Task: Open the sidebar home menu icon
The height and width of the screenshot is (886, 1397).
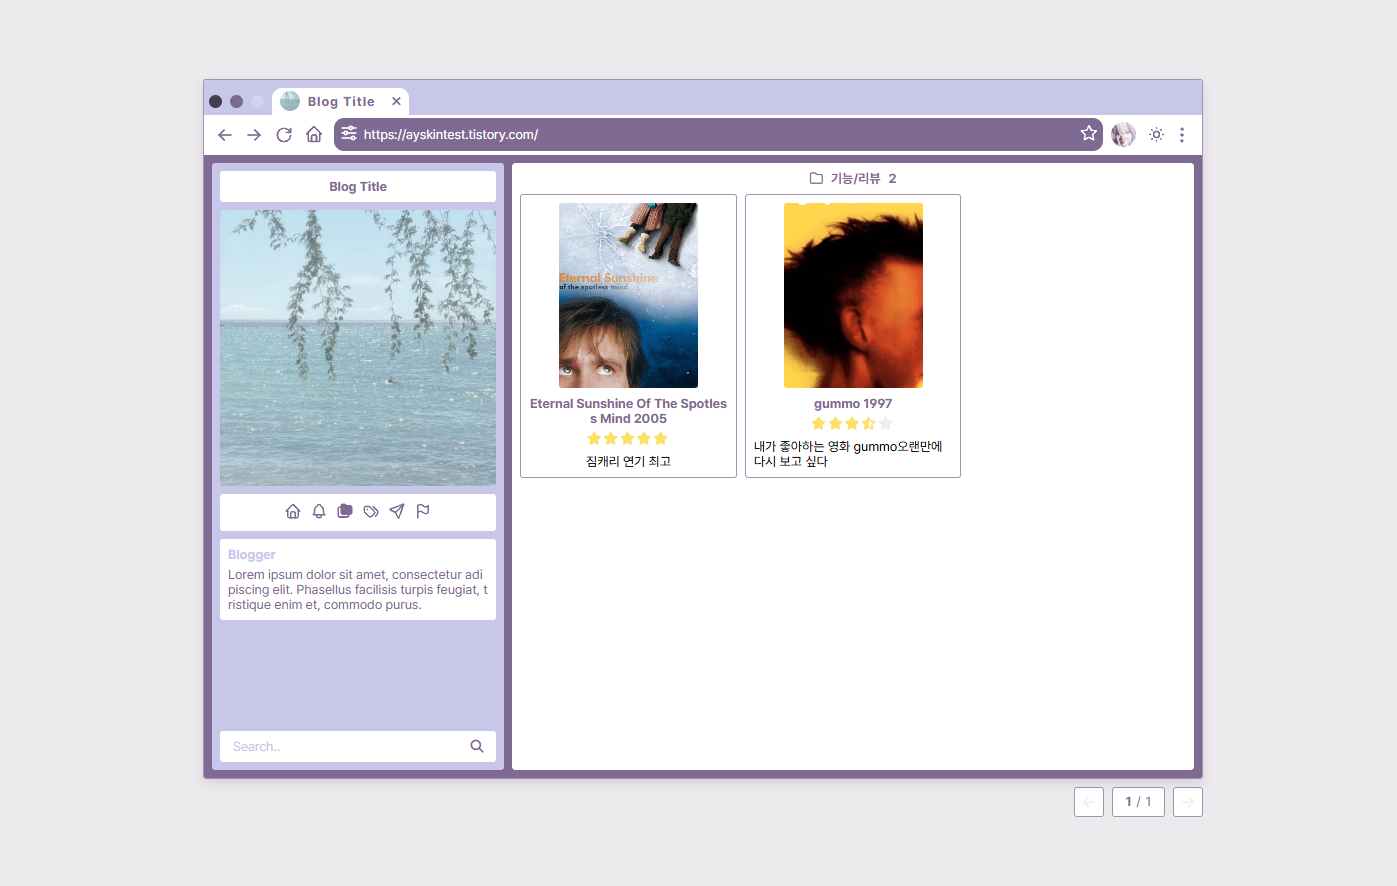Action: (x=293, y=512)
